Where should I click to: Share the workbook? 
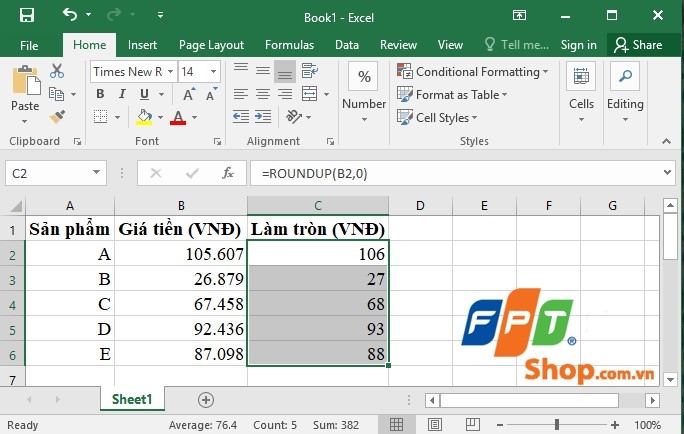(x=638, y=45)
